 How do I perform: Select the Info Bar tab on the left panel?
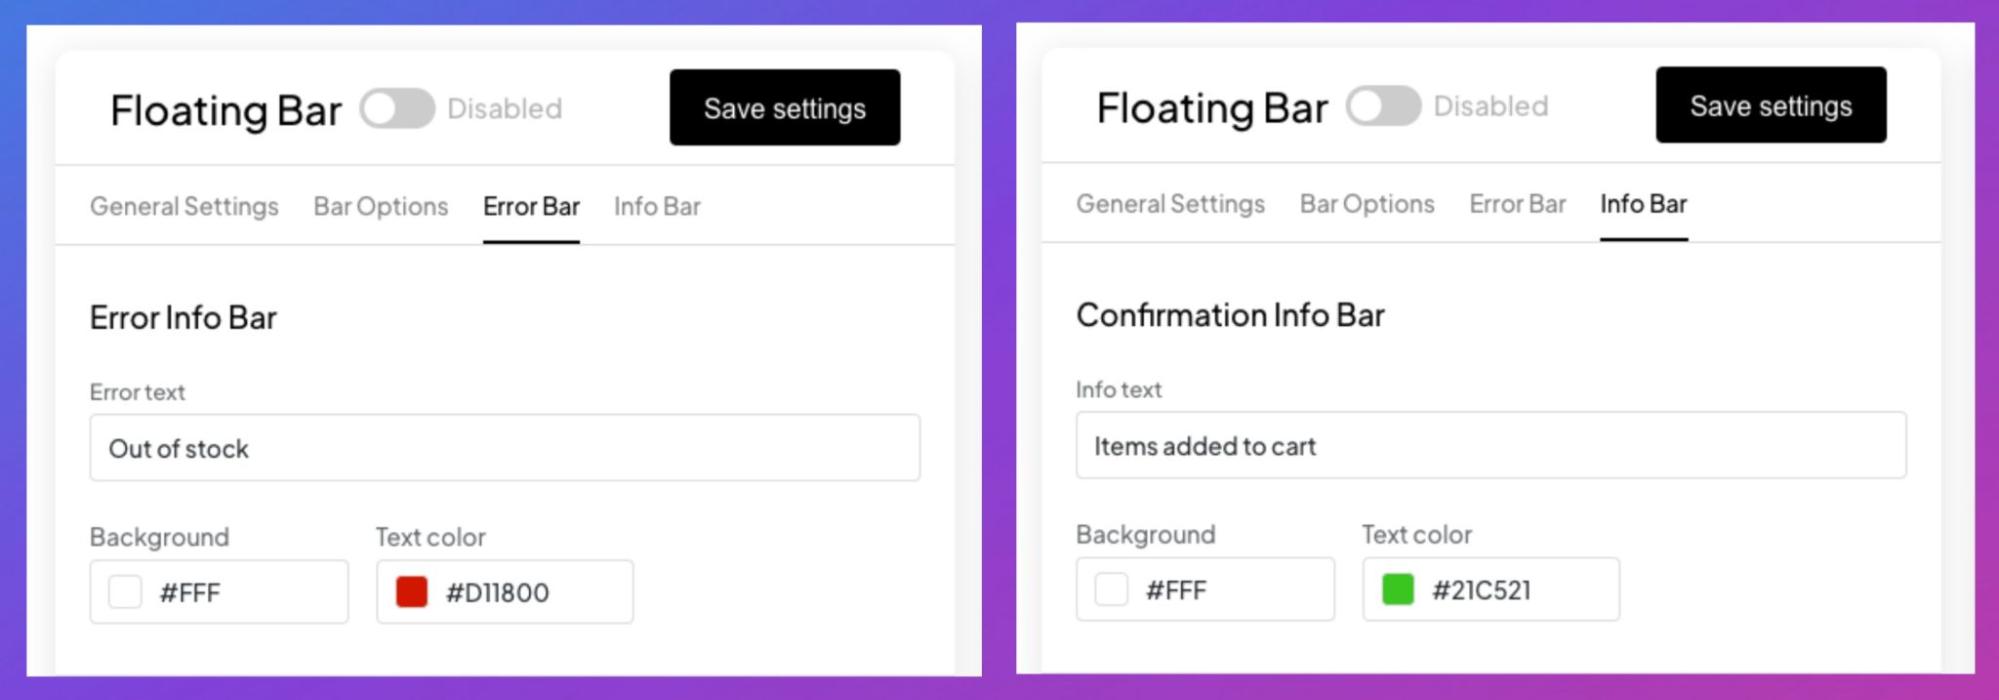(x=657, y=207)
